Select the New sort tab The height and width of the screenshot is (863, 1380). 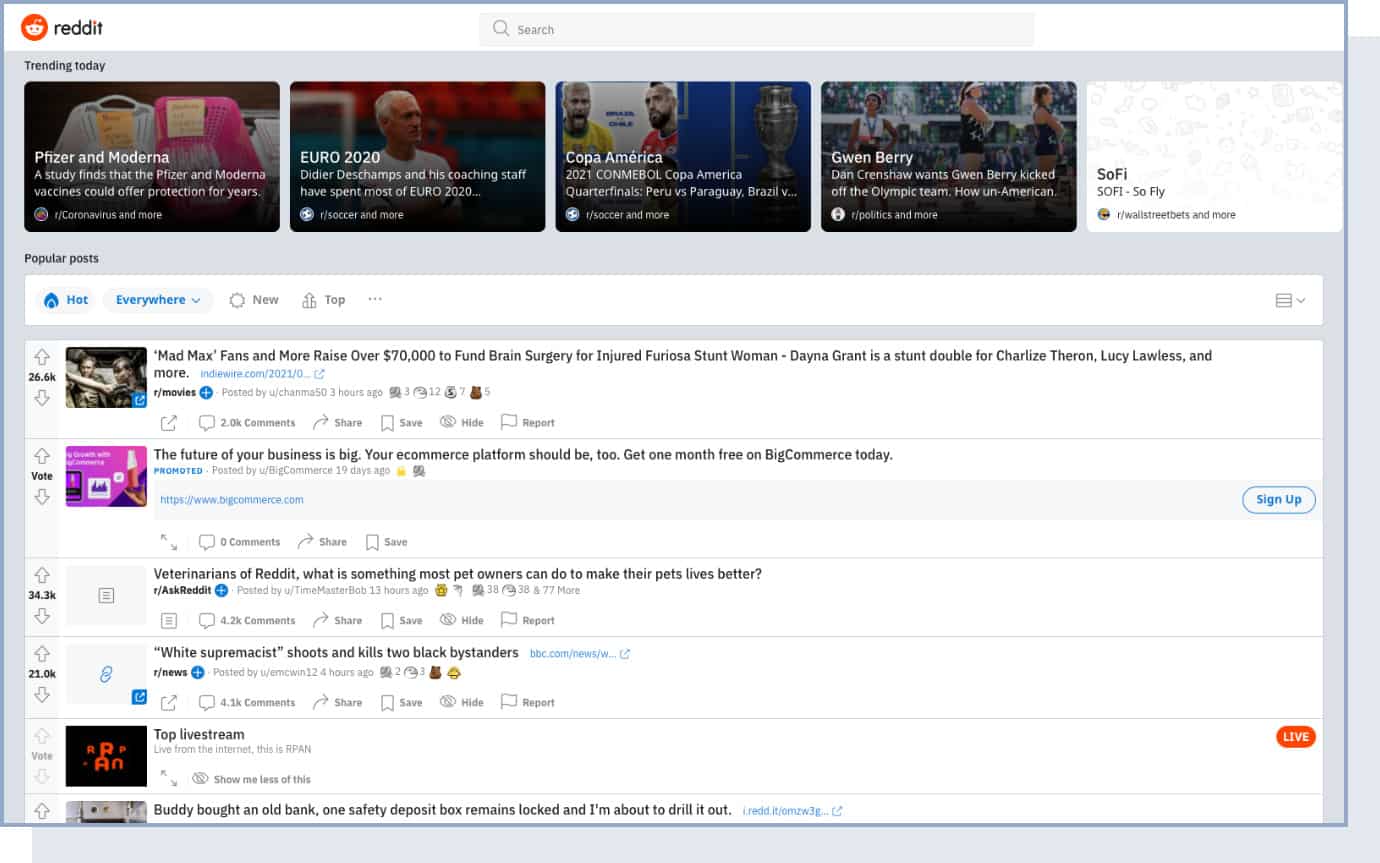tap(254, 300)
